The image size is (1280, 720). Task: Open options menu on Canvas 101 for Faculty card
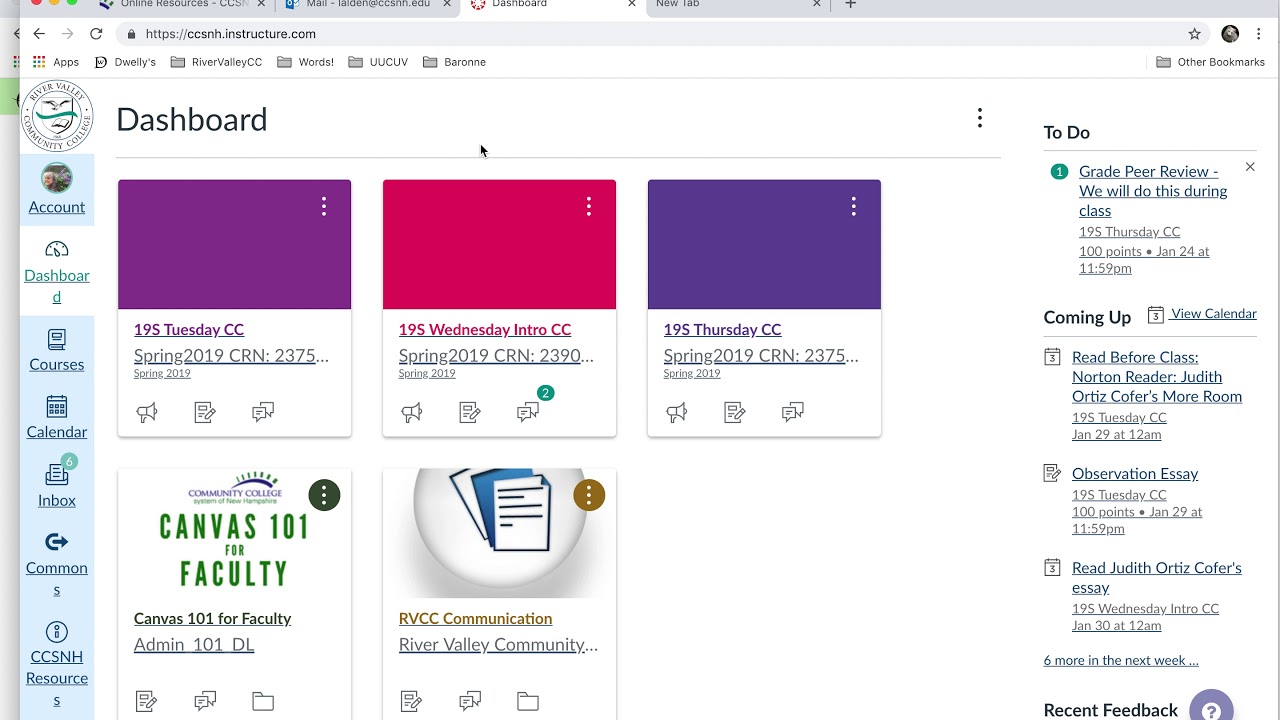click(x=324, y=495)
